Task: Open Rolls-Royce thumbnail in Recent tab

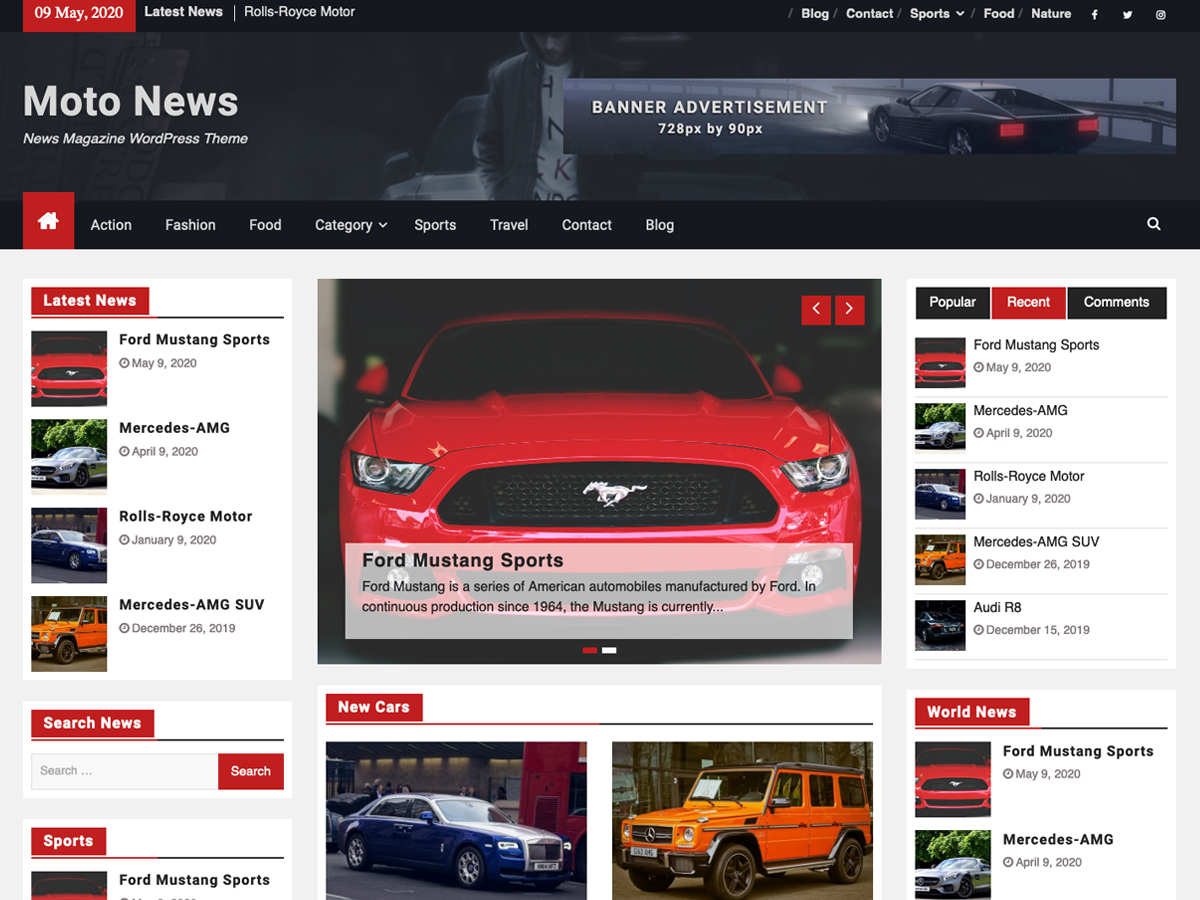Action: (x=940, y=494)
